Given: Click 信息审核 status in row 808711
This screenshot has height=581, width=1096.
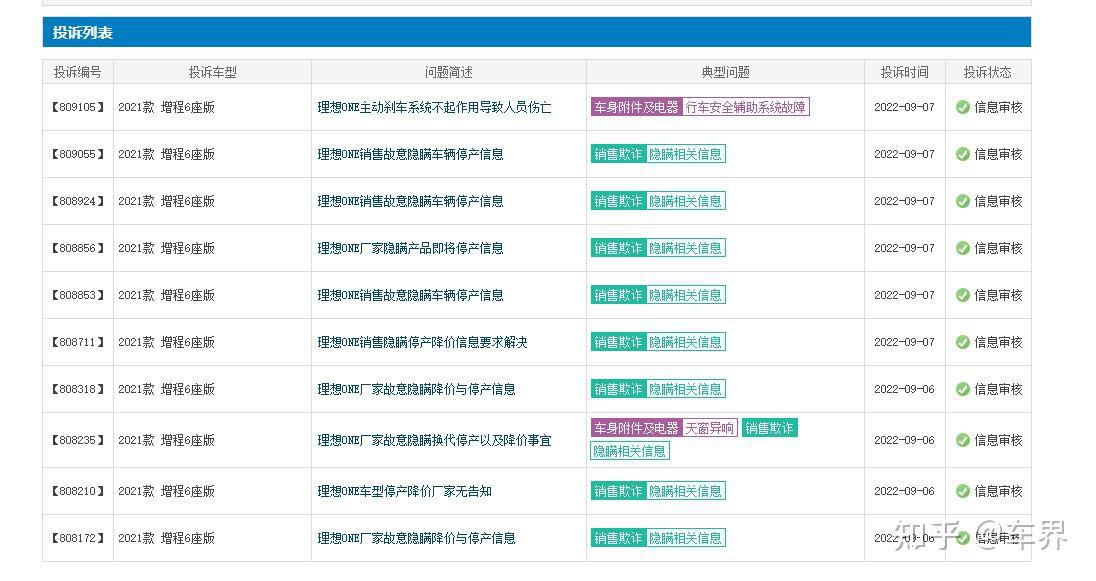Looking at the screenshot, I should [998, 342].
